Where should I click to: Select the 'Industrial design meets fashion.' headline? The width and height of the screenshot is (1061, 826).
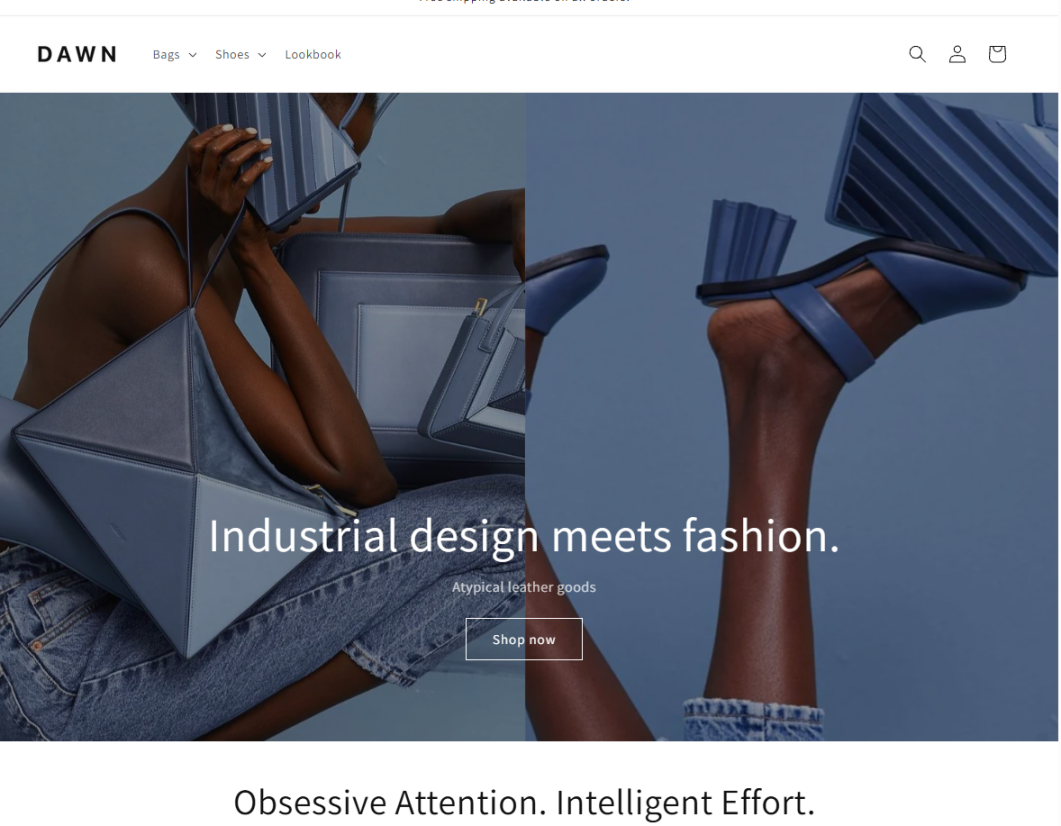point(524,536)
